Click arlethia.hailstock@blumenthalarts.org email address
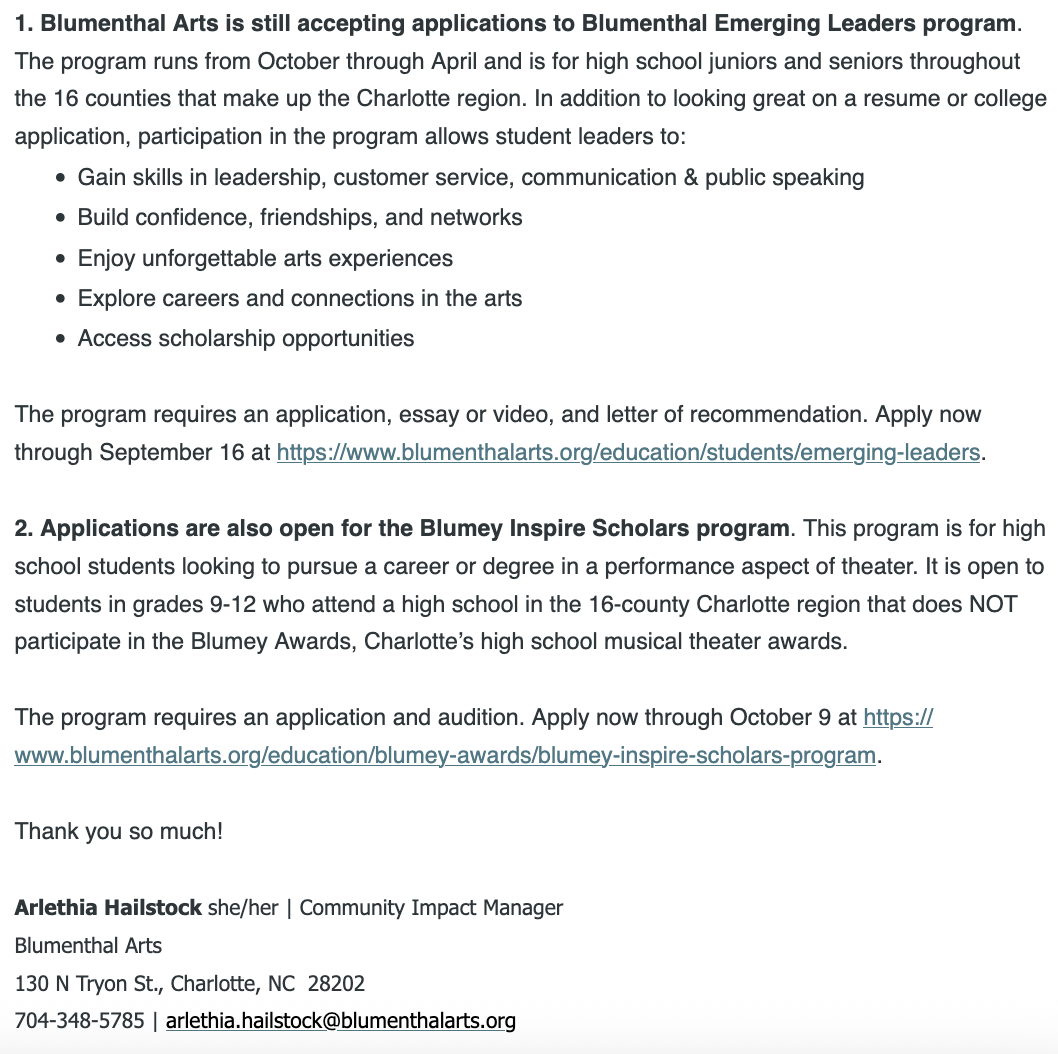 tap(341, 1021)
